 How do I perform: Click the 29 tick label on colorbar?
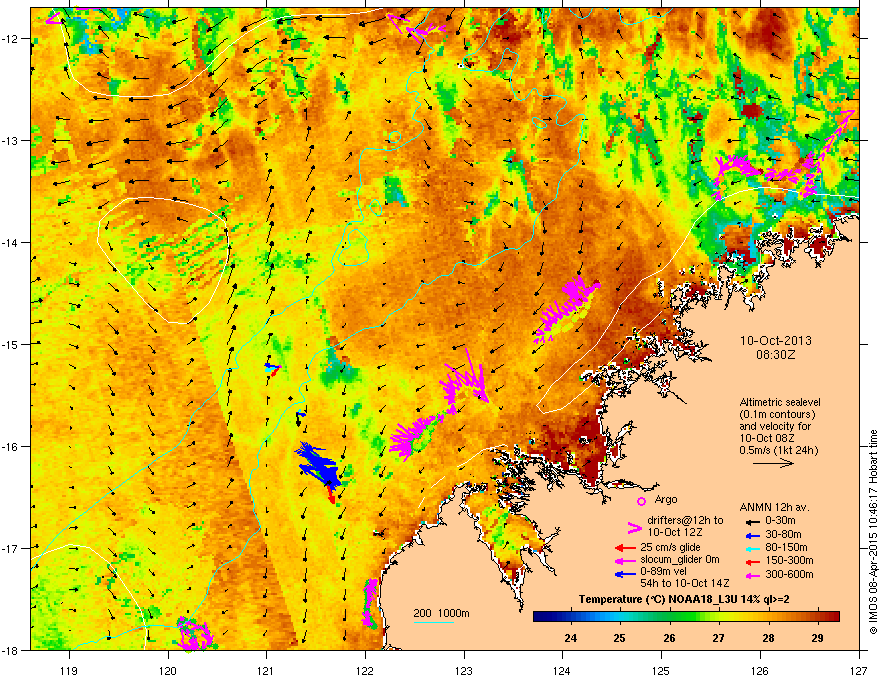coord(817,638)
